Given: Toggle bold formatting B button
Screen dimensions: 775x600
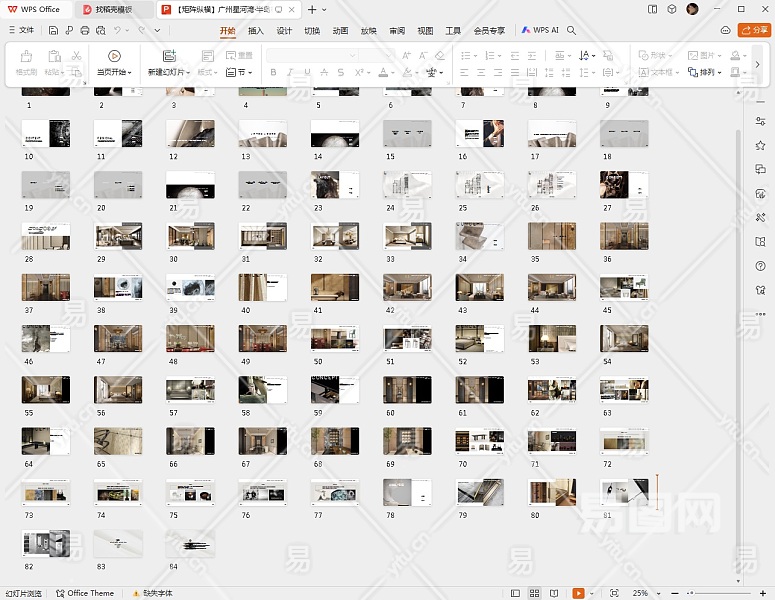Looking at the screenshot, I should 274,73.
